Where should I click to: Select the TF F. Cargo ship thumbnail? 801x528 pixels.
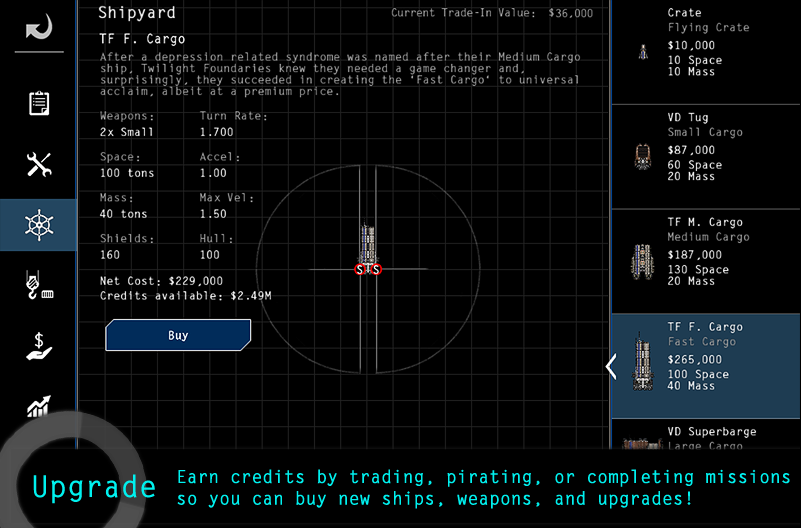coord(642,362)
